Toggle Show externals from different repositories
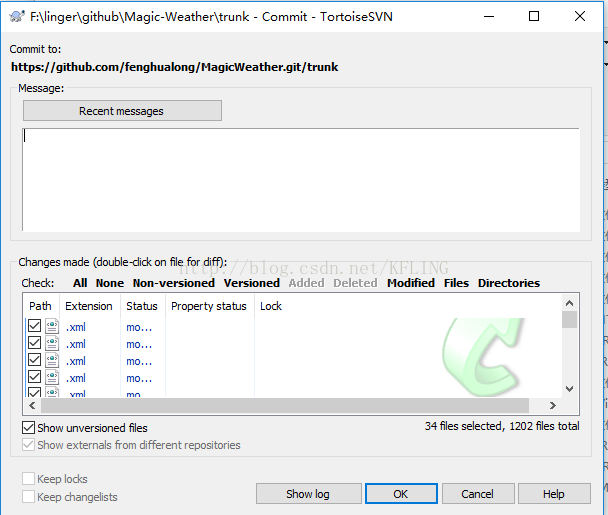Image resolution: width=608 pixels, height=515 pixels. point(28,445)
